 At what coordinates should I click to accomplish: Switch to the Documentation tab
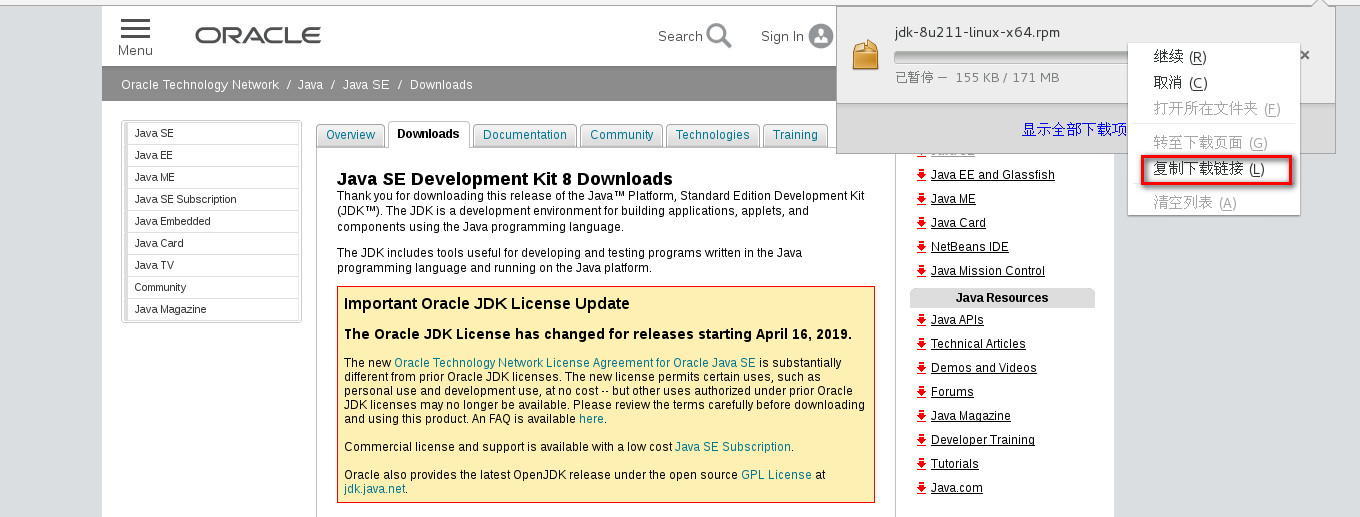click(x=525, y=135)
